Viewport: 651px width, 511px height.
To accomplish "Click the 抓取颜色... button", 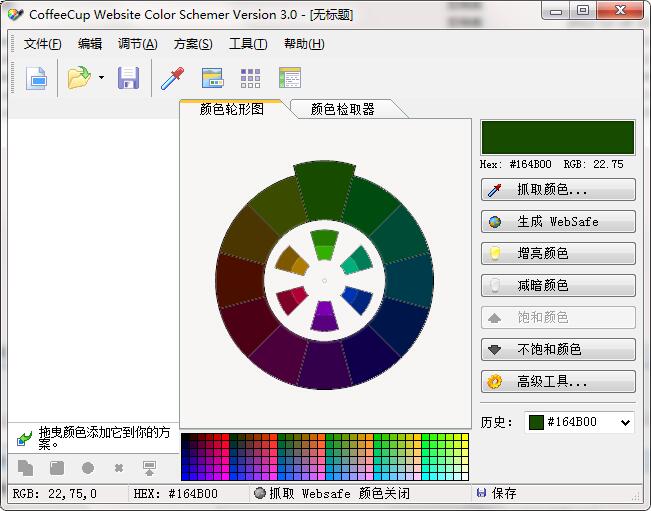I will [x=558, y=190].
